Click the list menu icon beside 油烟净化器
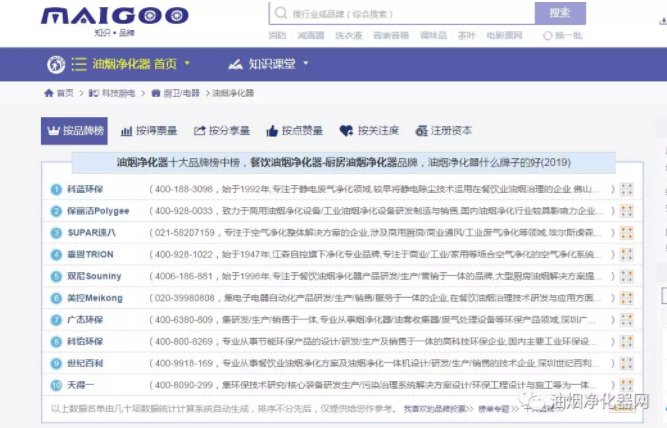This screenshot has width=667, height=428. (x=79, y=64)
